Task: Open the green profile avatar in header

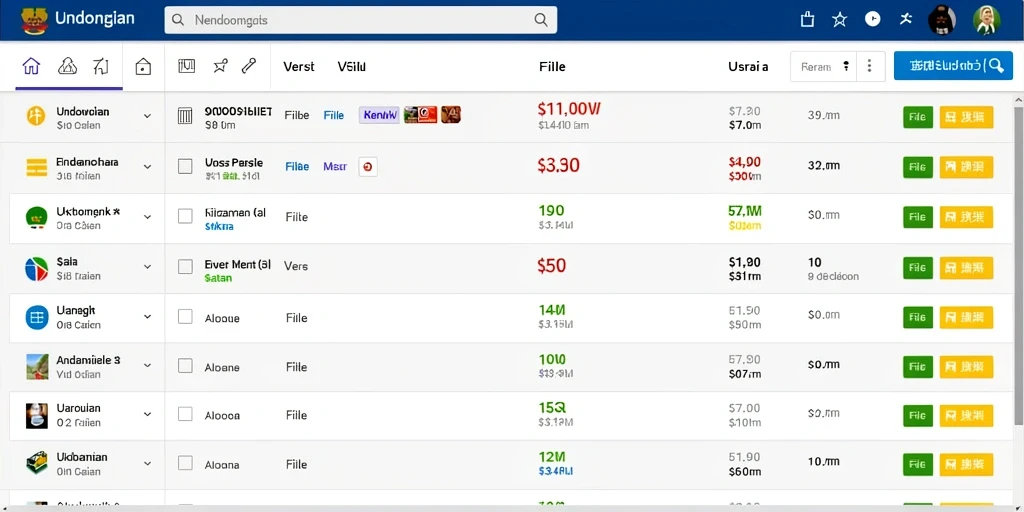Action: (x=986, y=20)
